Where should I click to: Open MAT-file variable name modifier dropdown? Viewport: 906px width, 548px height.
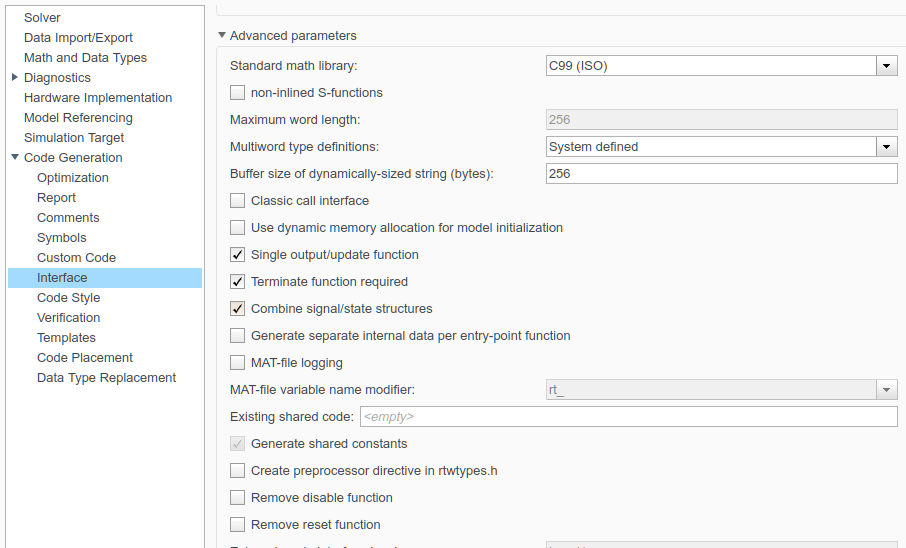(886, 390)
